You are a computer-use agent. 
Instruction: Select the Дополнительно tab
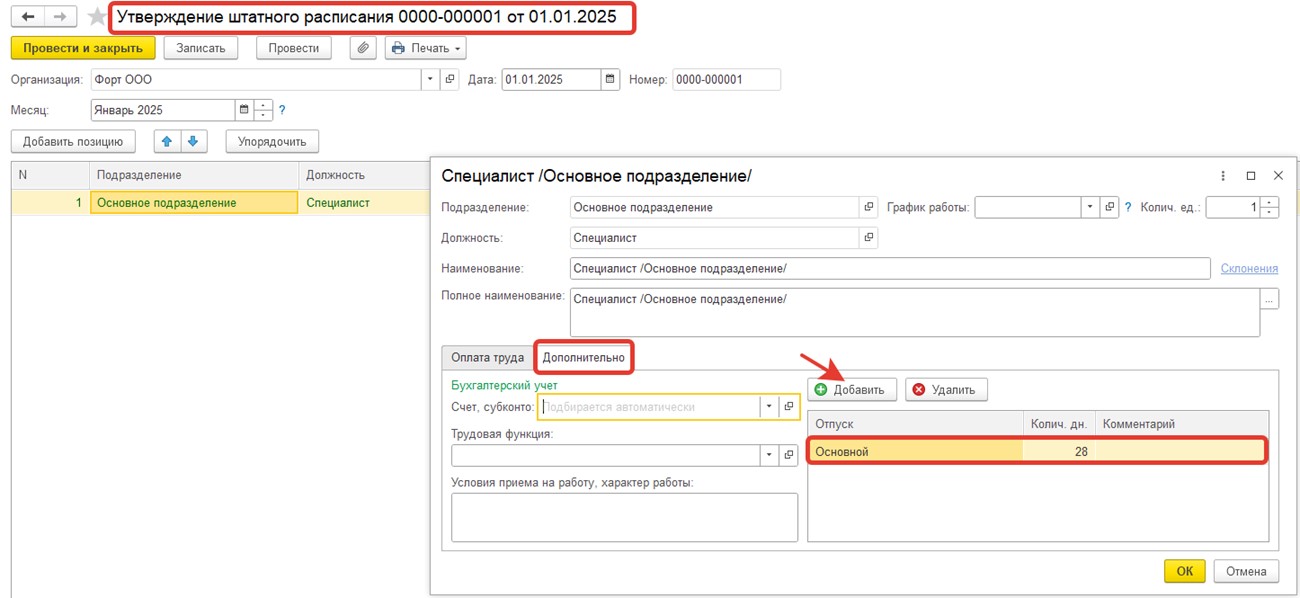click(x=583, y=358)
